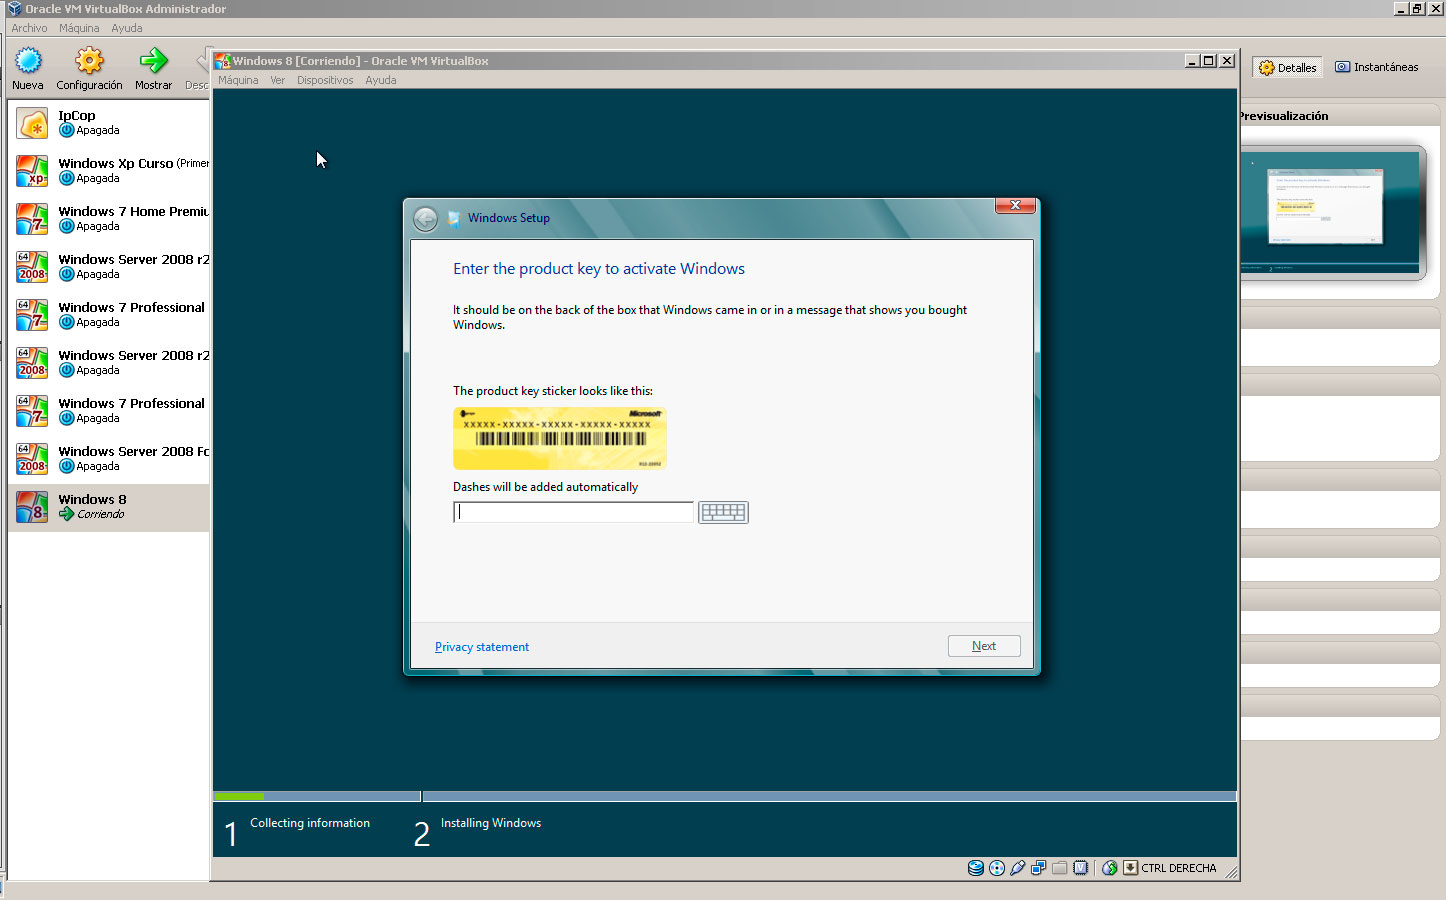Screen dimensions: 1446x900
Task: Click the network adapter status icon
Action: (1039, 868)
